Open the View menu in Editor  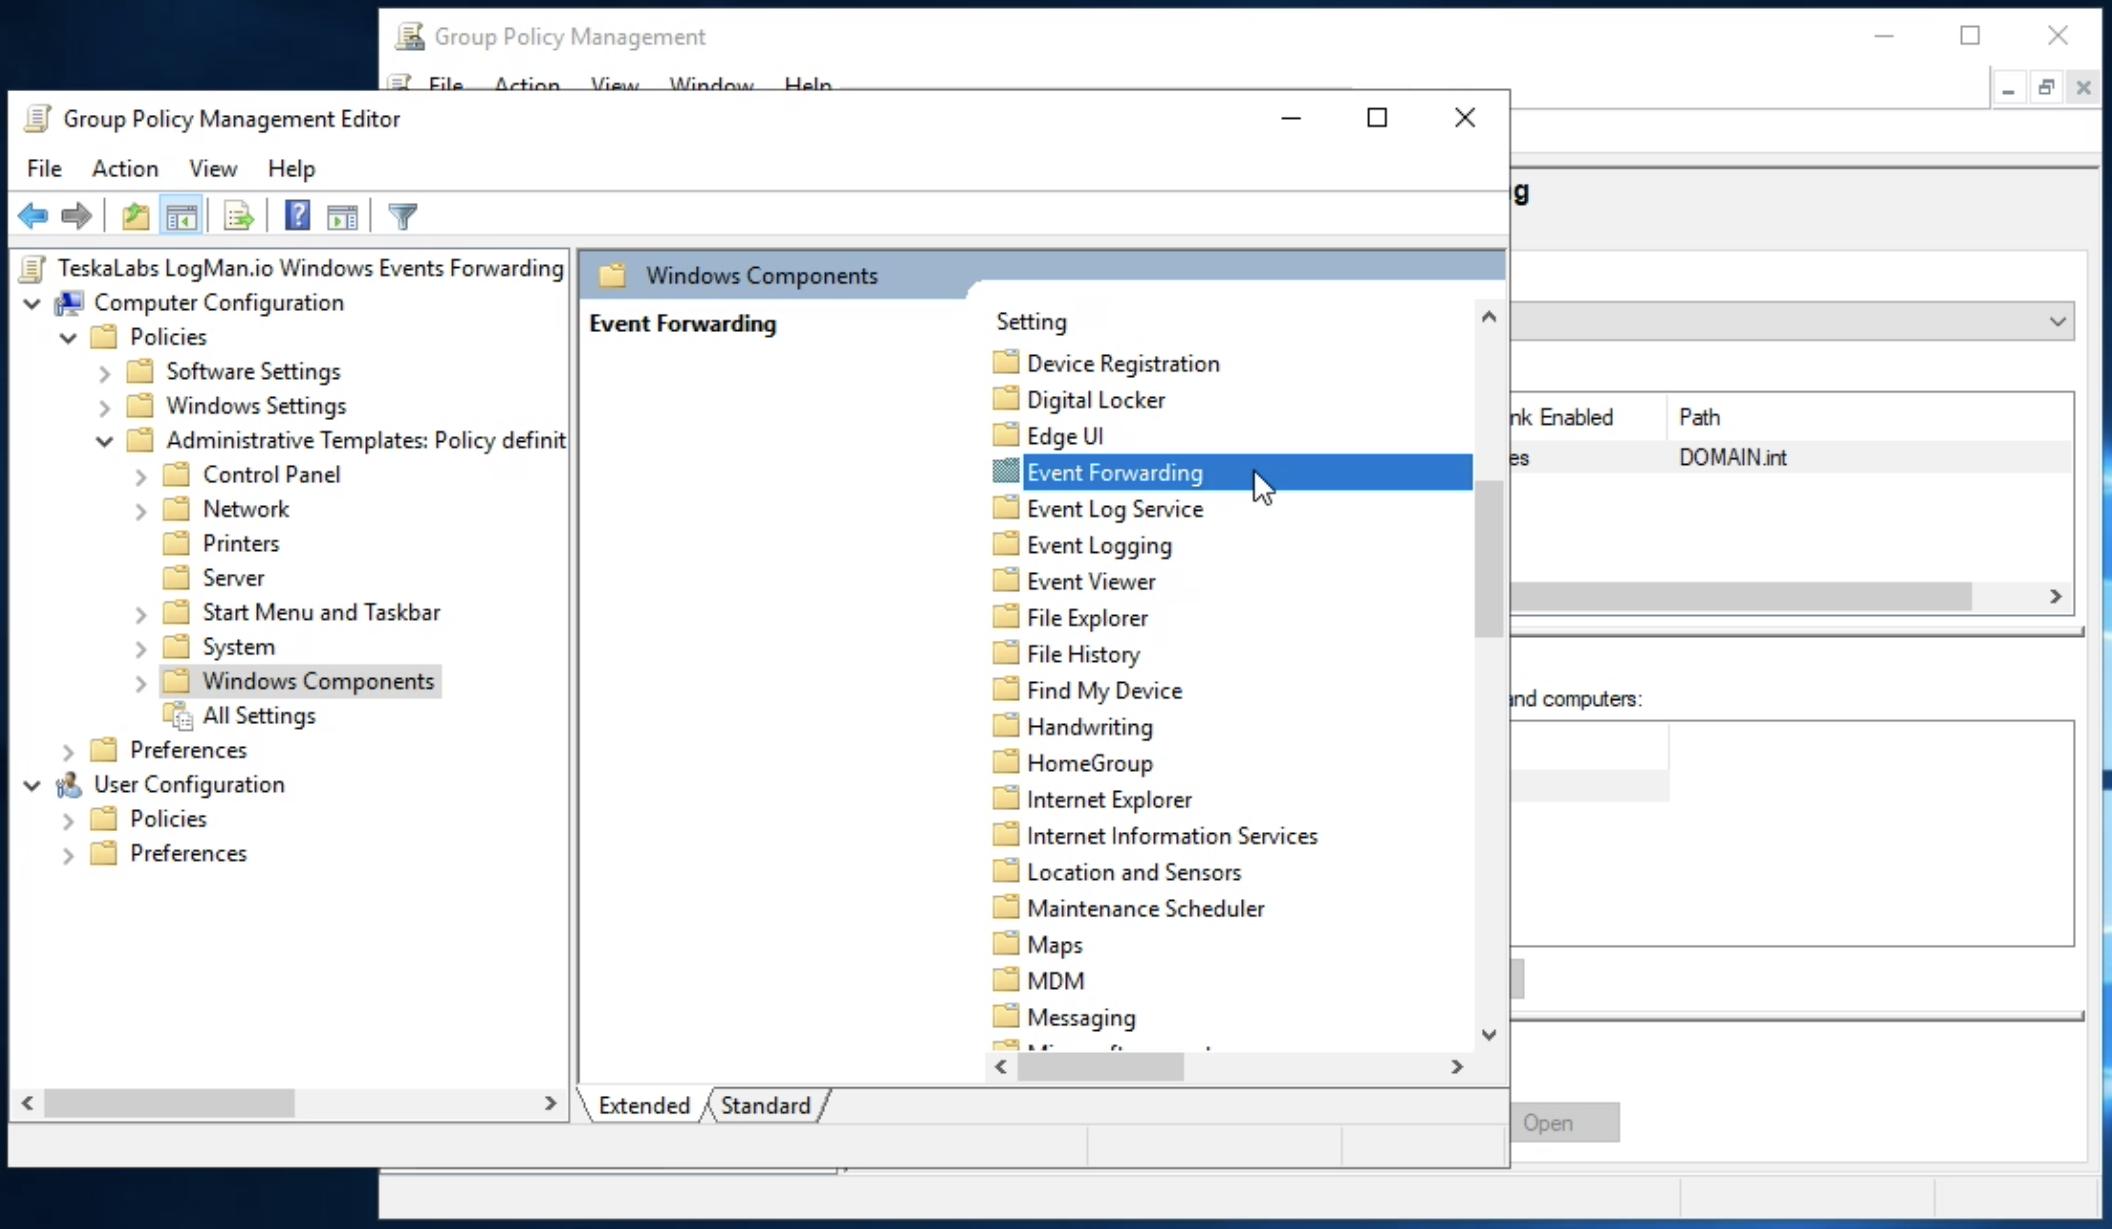point(213,168)
